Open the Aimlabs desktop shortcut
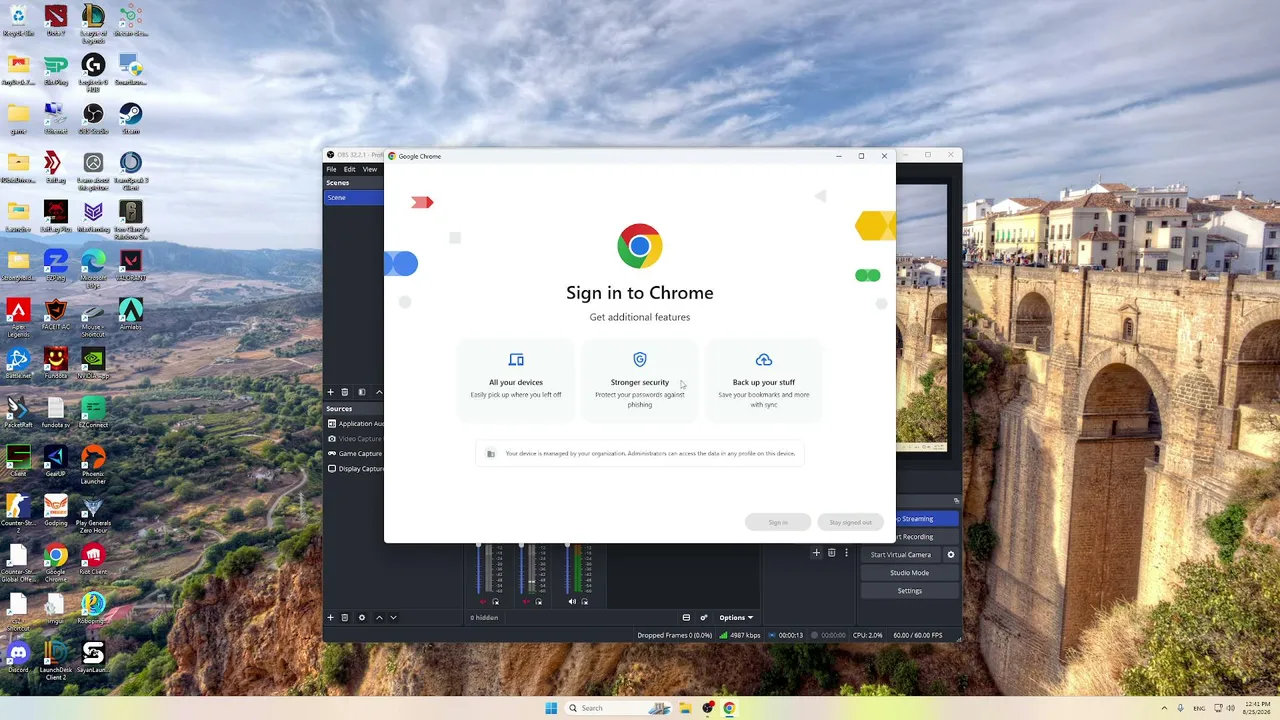Image resolution: width=1280 pixels, height=720 pixels. pos(131,314)
